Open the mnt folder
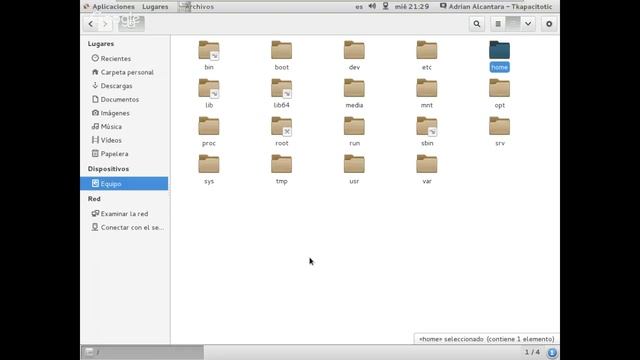640x360 pixels. (x=427, y=93)
